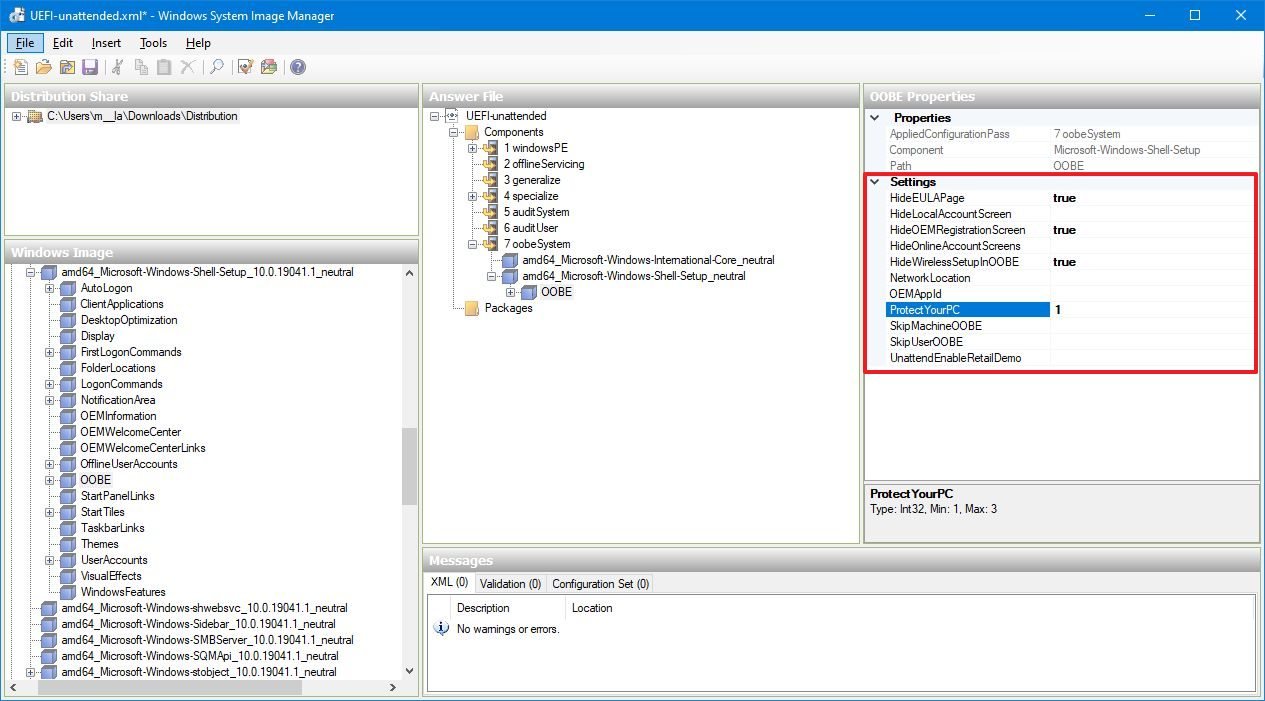
Task: Click the app icon in the title bar
Action: point(18,16)
